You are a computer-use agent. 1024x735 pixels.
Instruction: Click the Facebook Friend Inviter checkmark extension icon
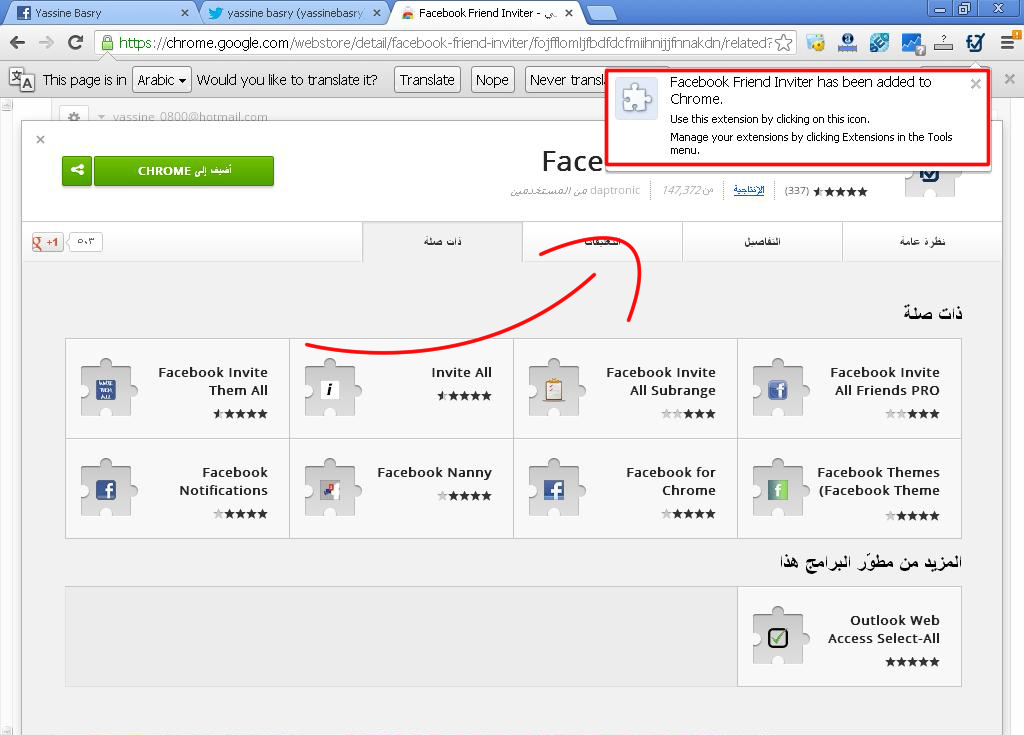point(975,43)
